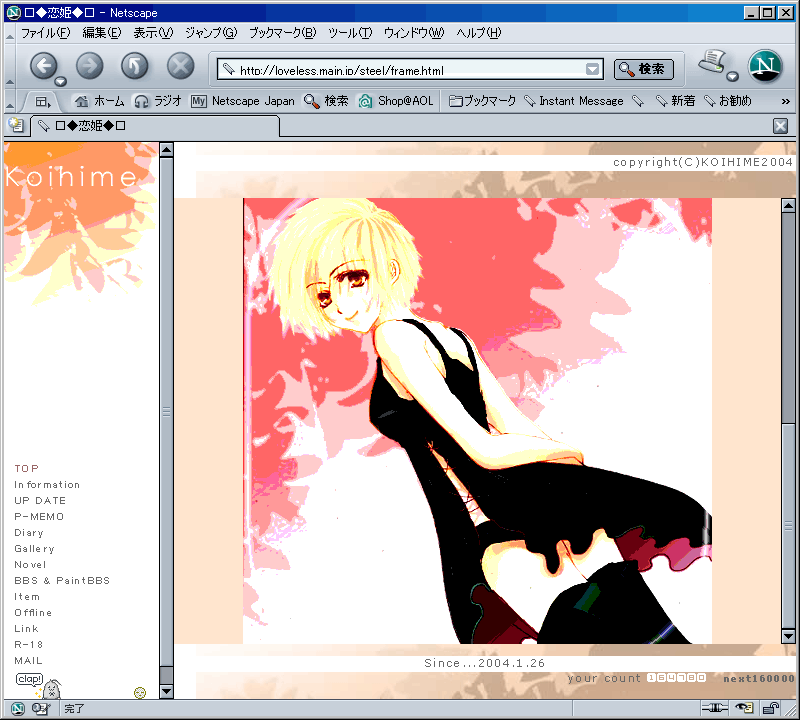Open the ジャンプ(G) menu
This screenshot has height=720, width=800.
(211, 33)
